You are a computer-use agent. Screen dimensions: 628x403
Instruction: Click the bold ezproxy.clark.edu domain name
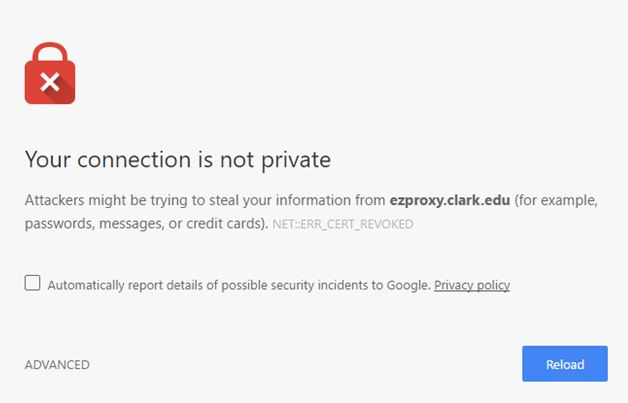pos(450,201)
